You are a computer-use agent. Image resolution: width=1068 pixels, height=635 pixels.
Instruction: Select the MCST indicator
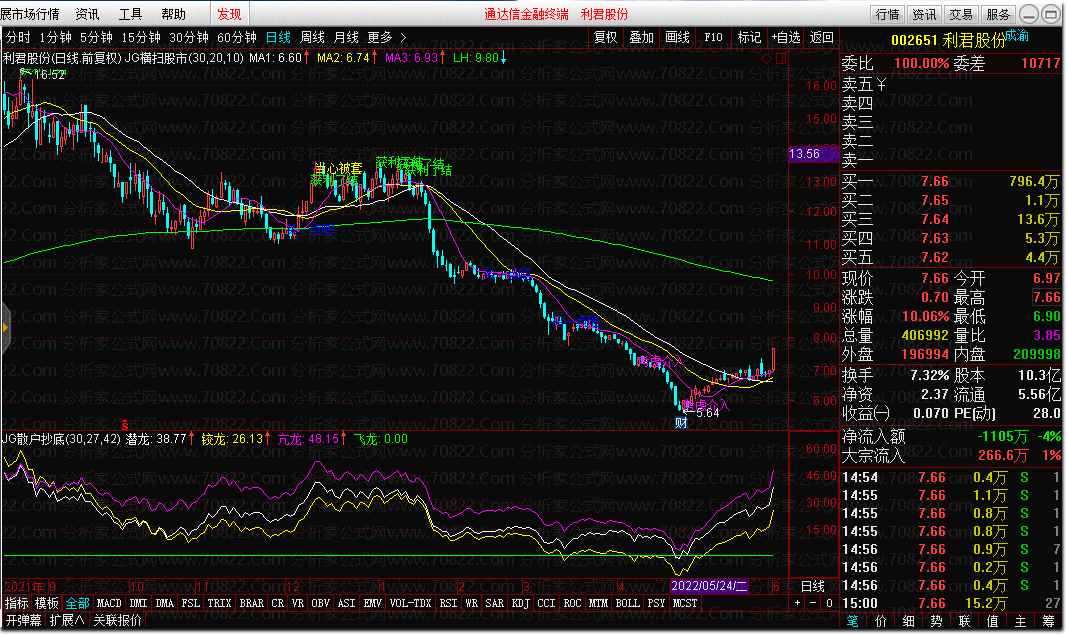click(x=685, y=603)
